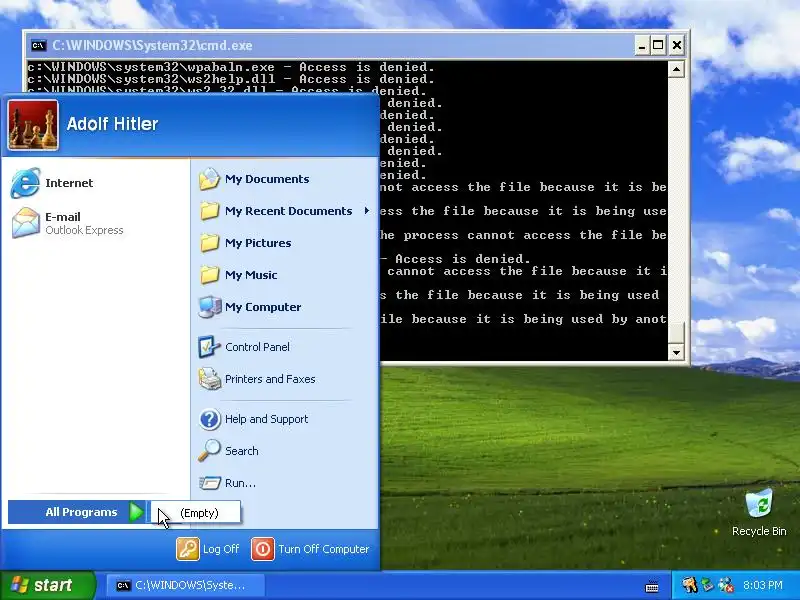Open the Recycle Bin on the desktop
800x600 pixels.
[759, 512]
